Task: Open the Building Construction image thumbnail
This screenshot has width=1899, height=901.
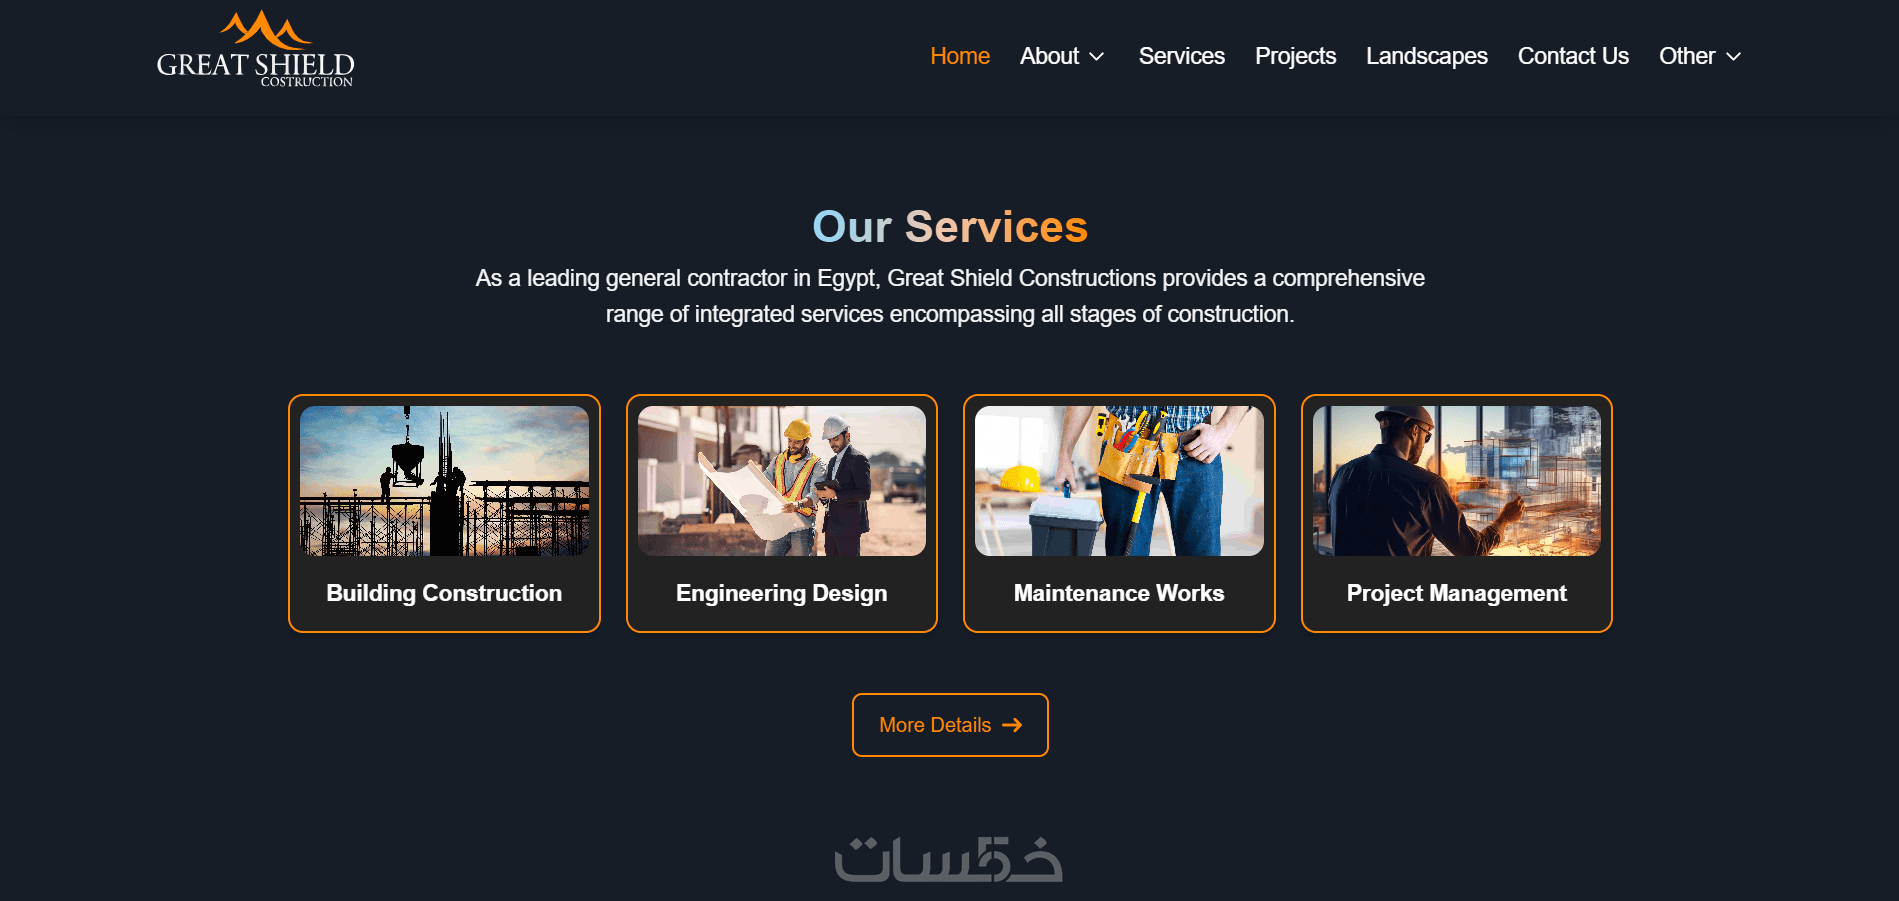Action: click(444, 481)
